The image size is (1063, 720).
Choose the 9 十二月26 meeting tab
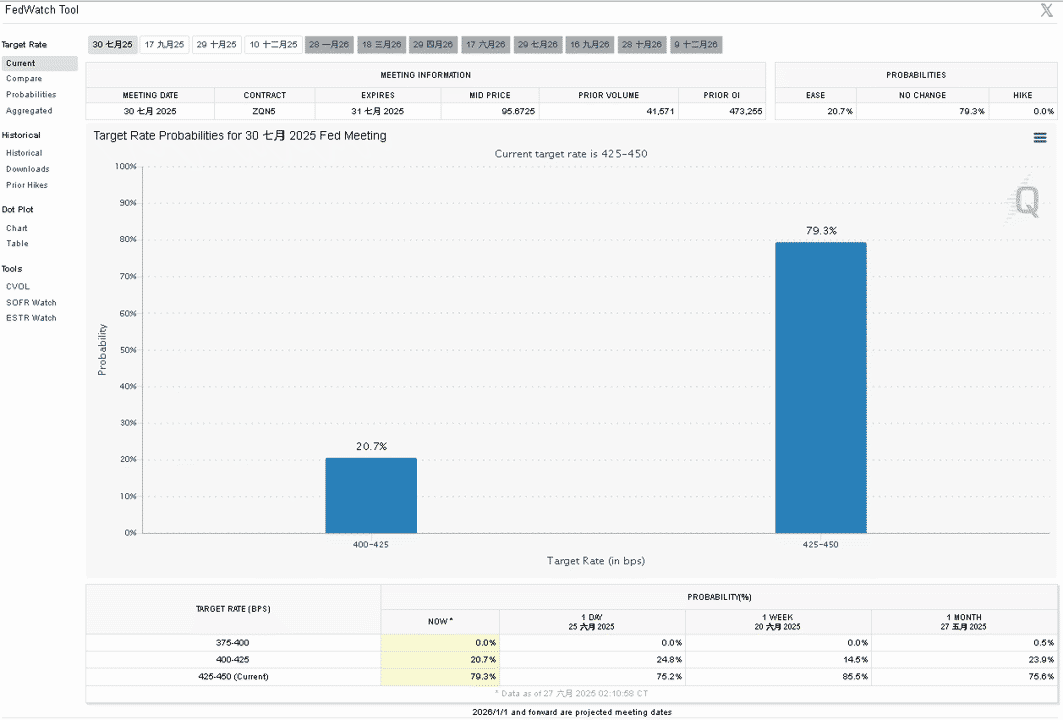coord(696,45)
